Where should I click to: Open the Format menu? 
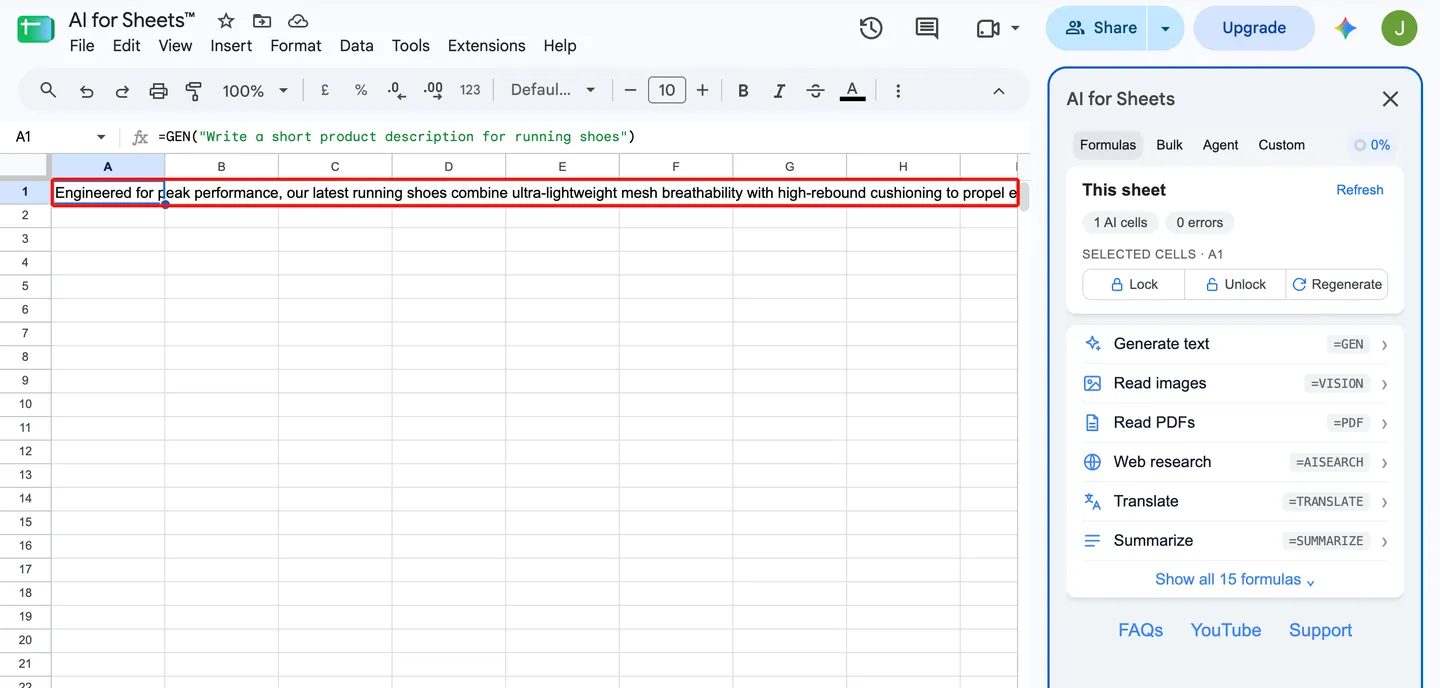pyautogui.click(x=296, y=46)
